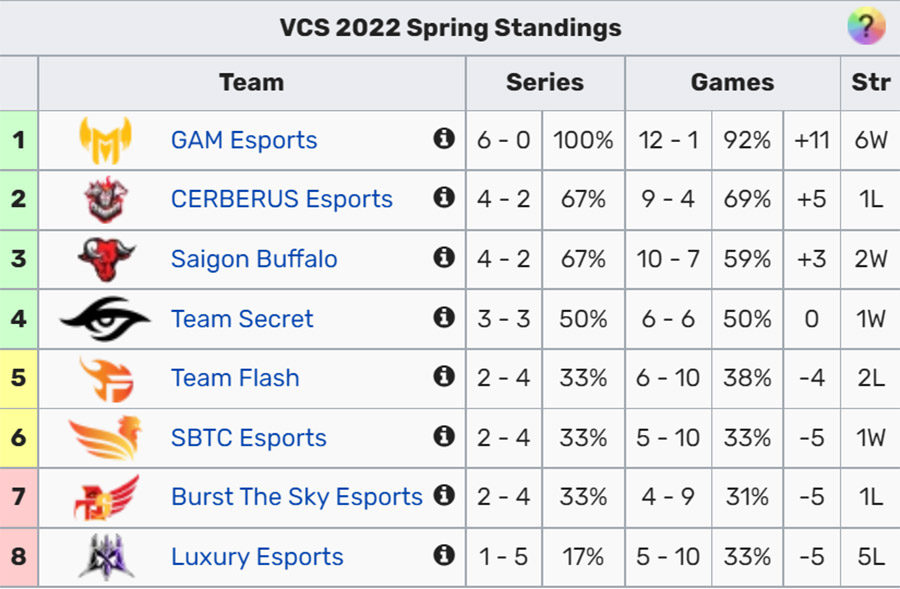Open the CERBERUS Esports link
This screenshot has width=900, height=589.
coord(282,199)
